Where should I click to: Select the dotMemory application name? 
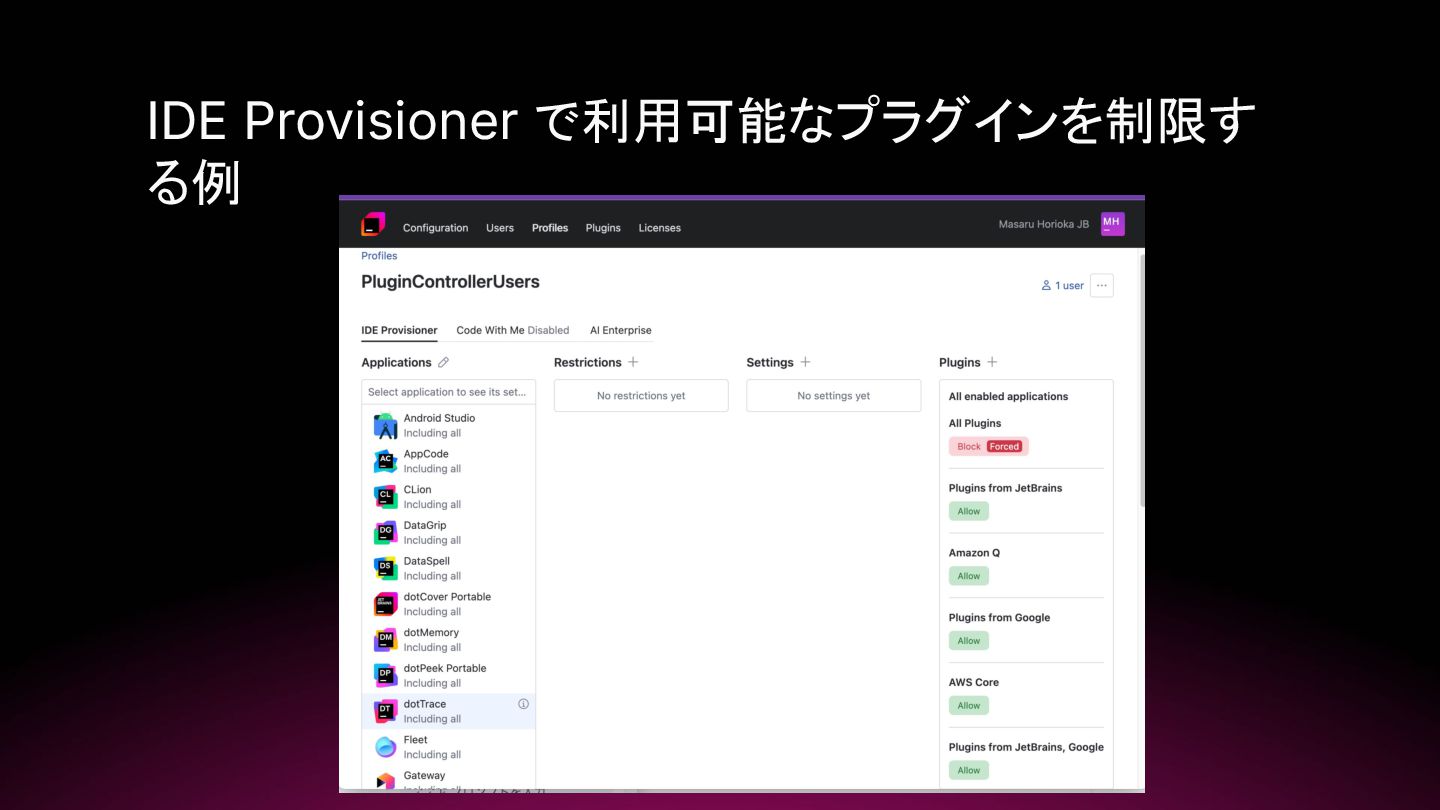[x=431, y=632]
